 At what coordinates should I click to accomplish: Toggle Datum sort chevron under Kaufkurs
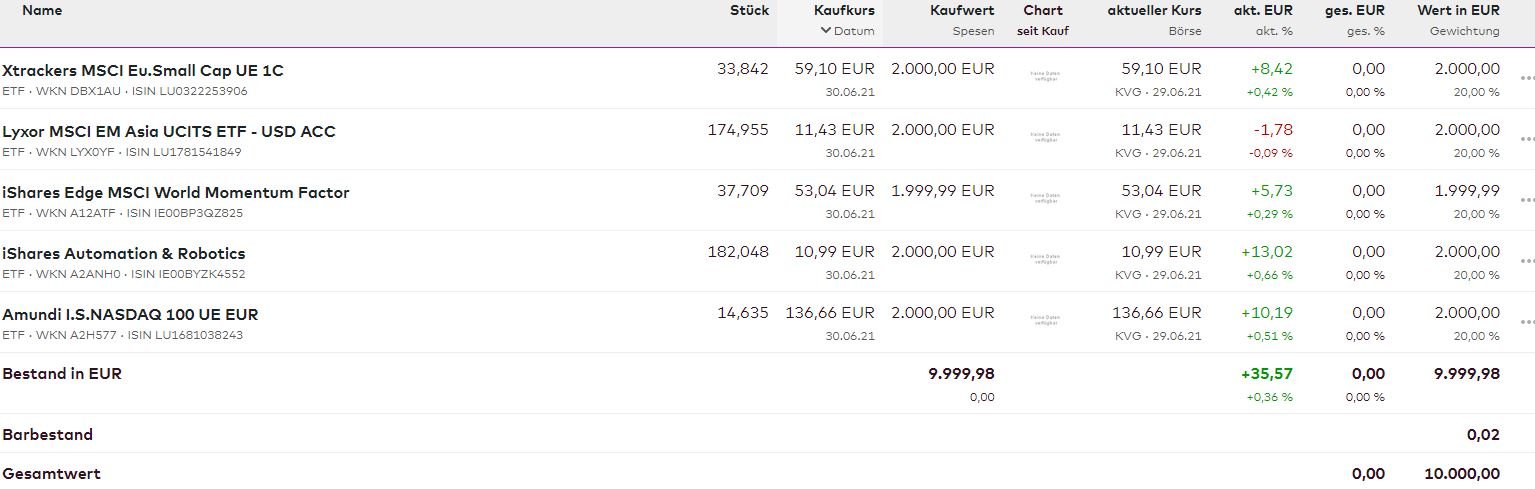pyautogui.click(x=826, y=31)
